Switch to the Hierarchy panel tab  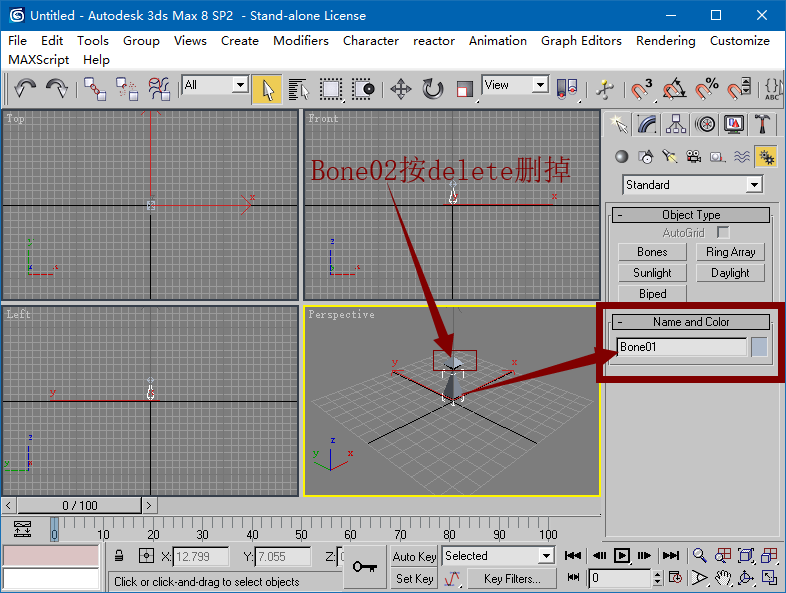677,124
